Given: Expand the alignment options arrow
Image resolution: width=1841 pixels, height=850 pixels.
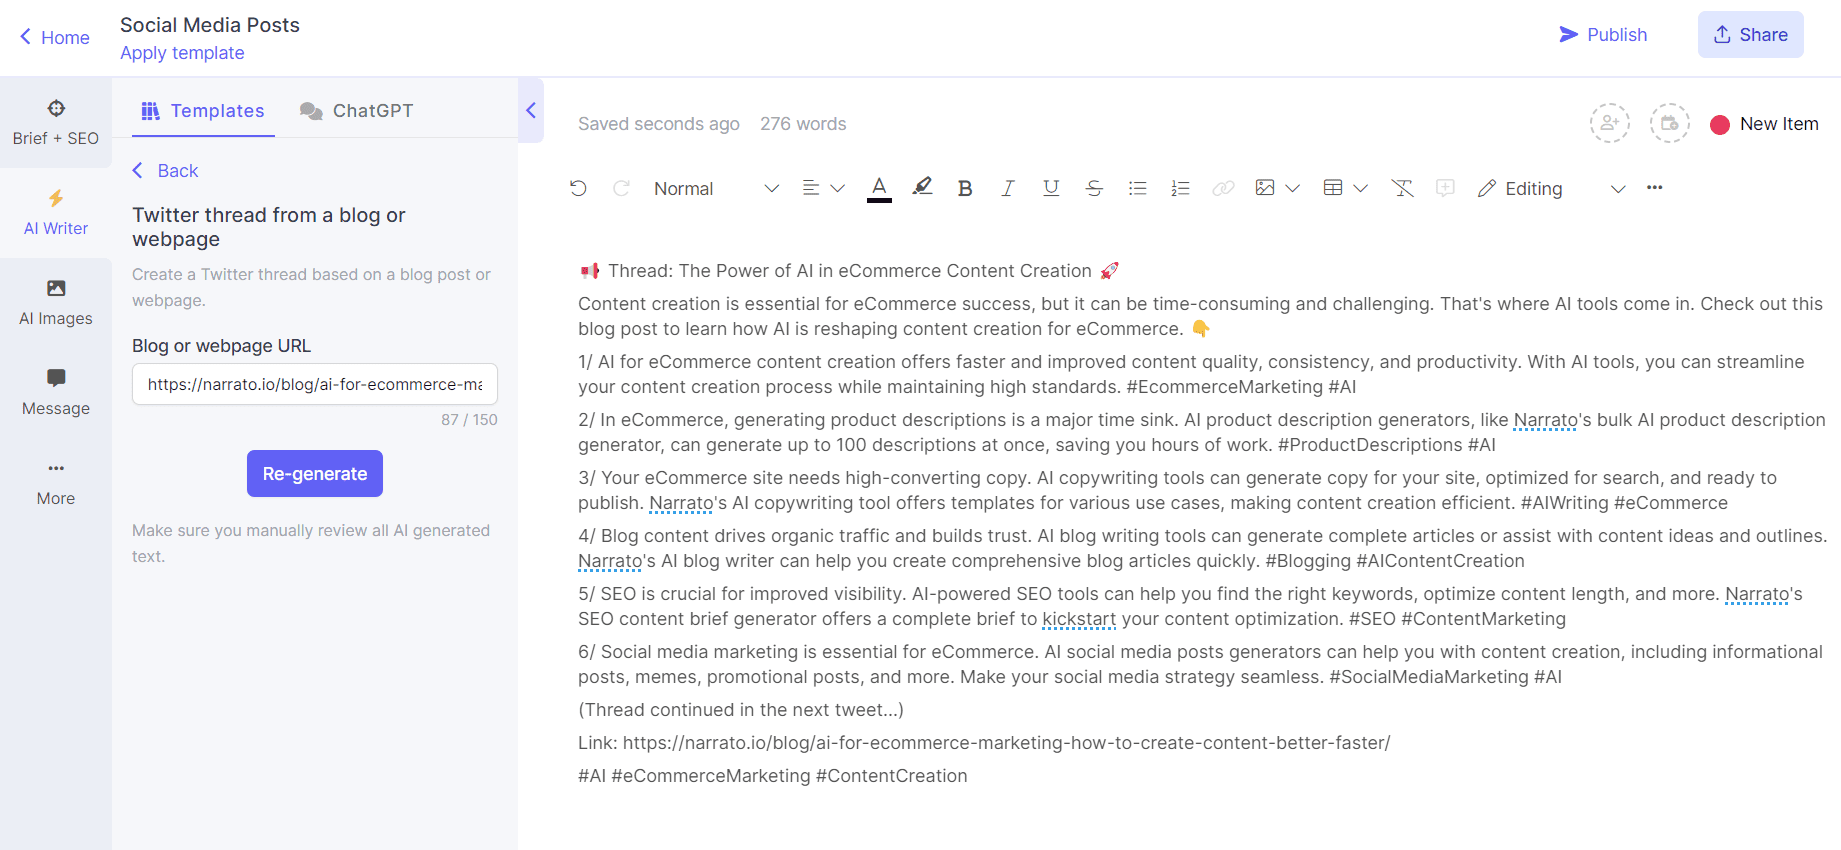Looking at the screenshot, I should tap(838, 188).
